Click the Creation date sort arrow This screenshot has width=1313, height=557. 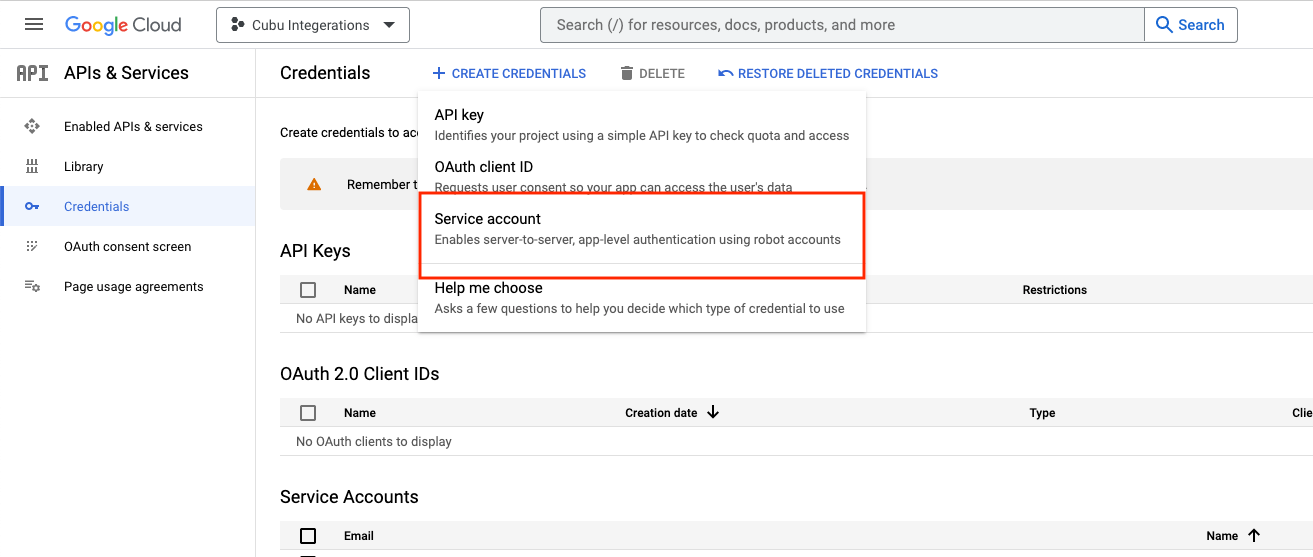point(713,412)
